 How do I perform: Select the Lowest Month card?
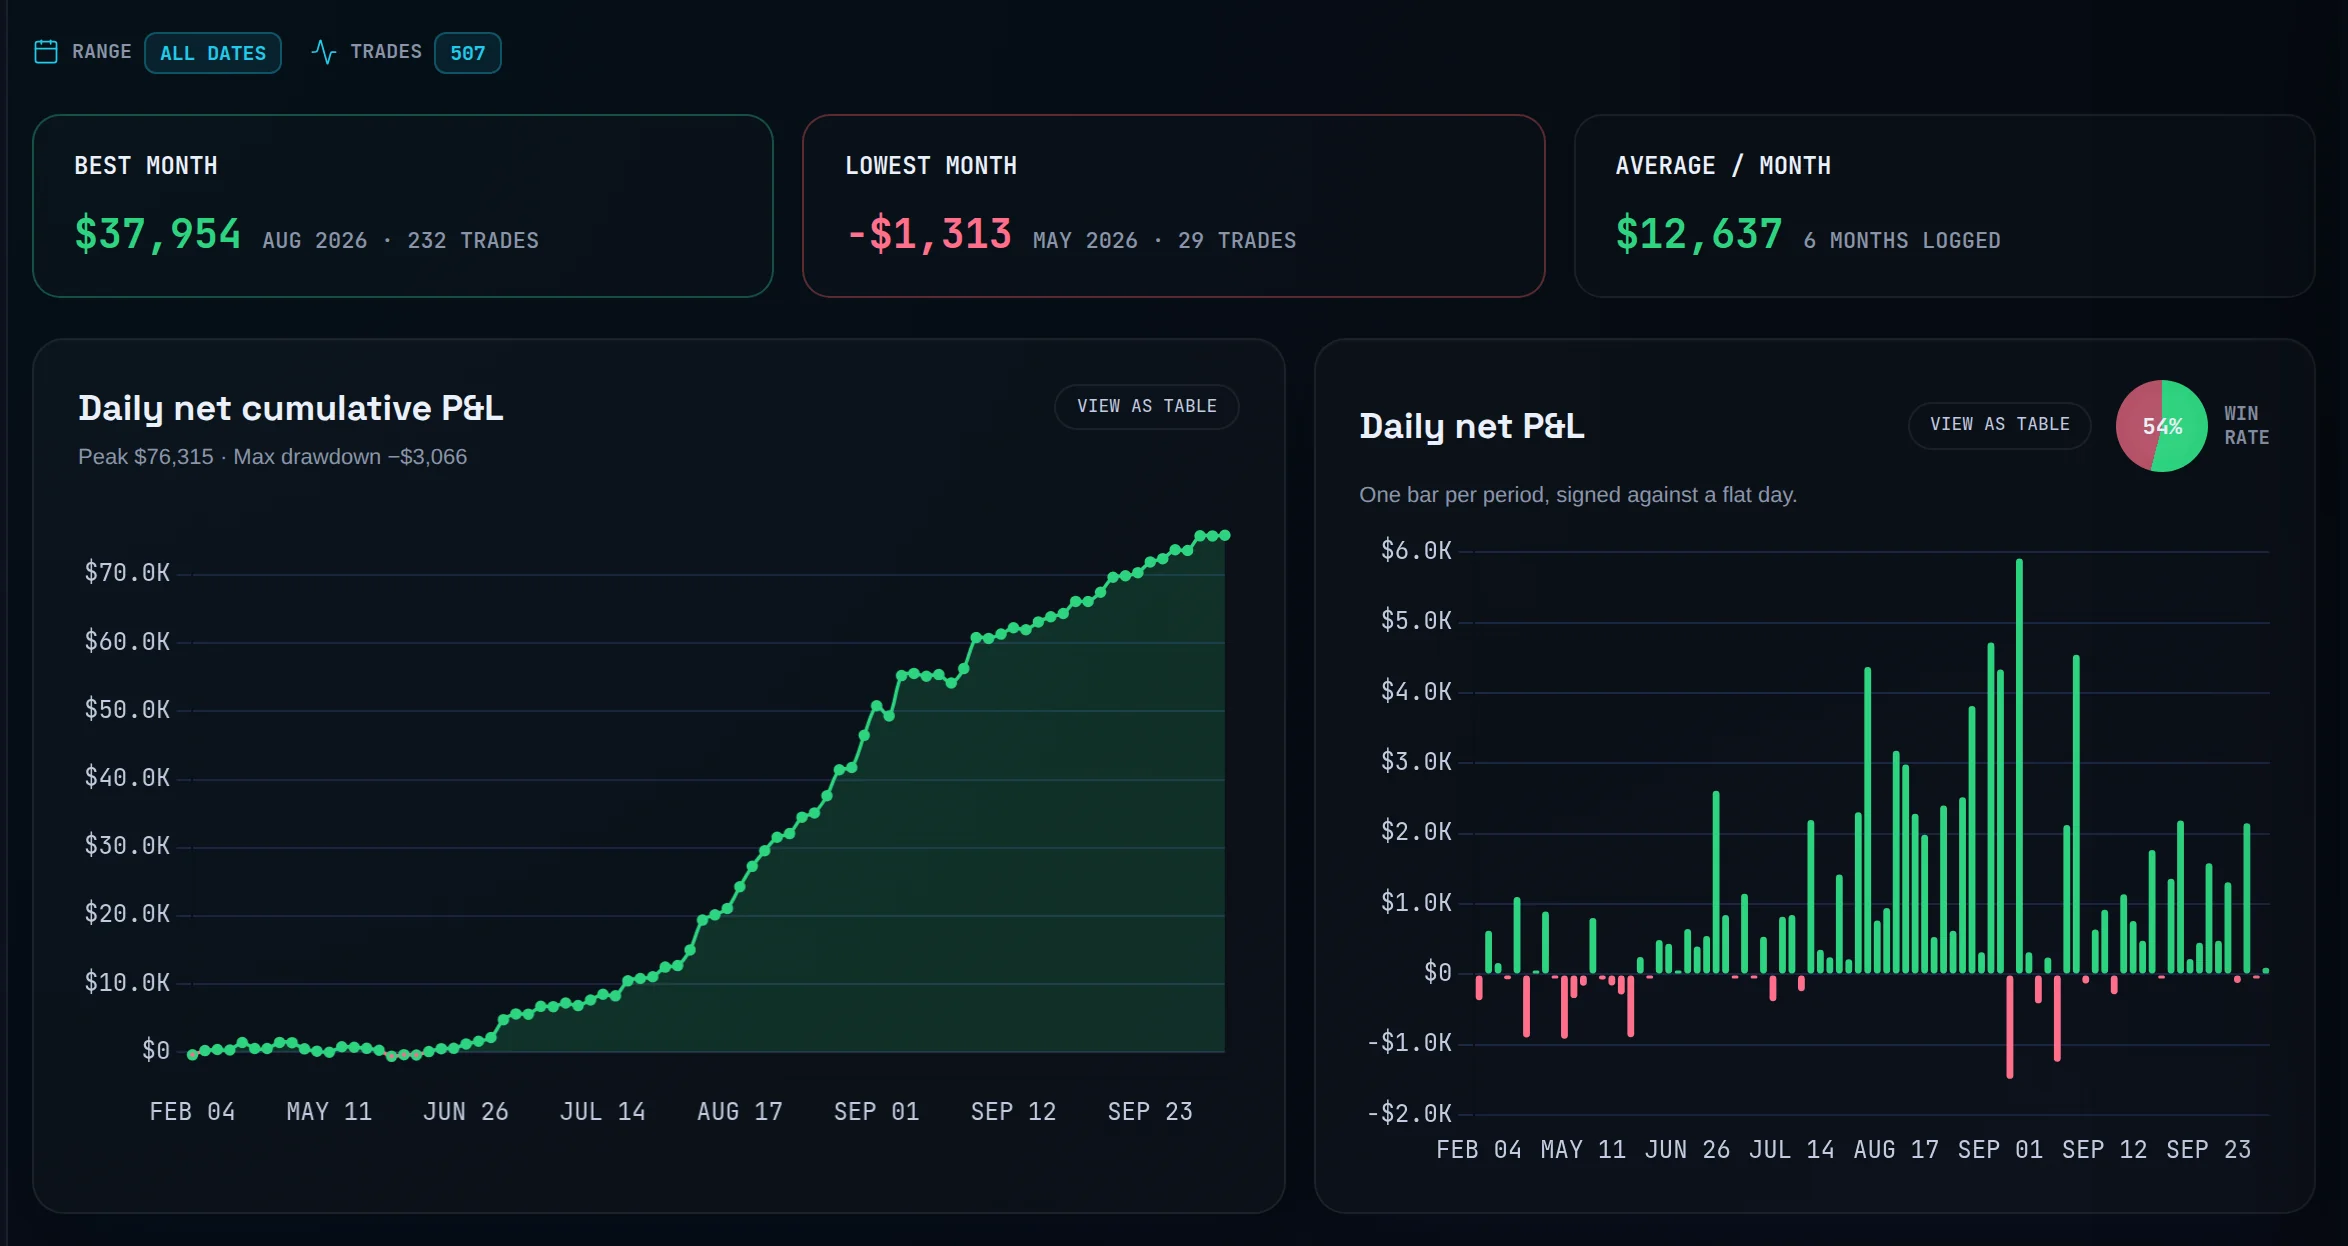coord(1174,206)
